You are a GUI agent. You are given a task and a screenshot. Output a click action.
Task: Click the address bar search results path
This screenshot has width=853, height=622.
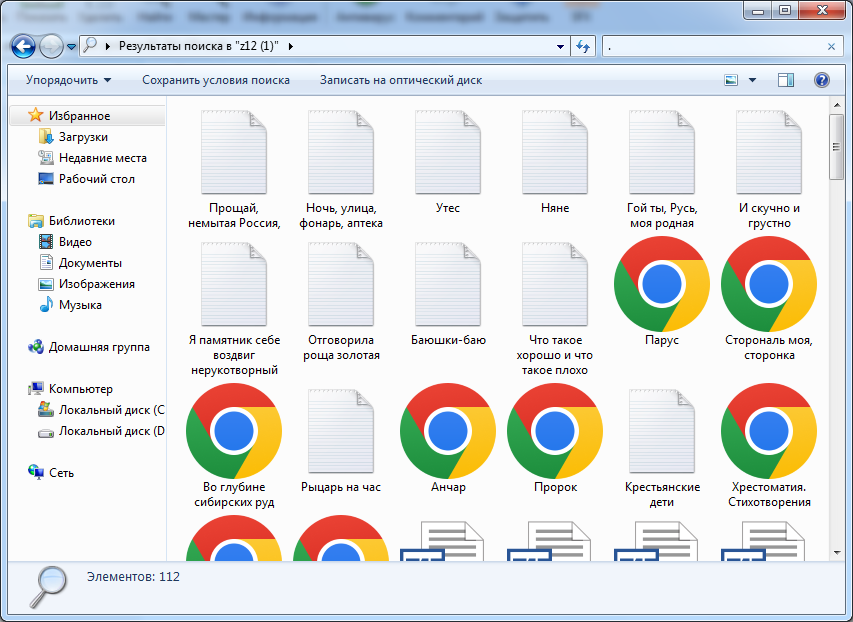(x=199, y=47)
